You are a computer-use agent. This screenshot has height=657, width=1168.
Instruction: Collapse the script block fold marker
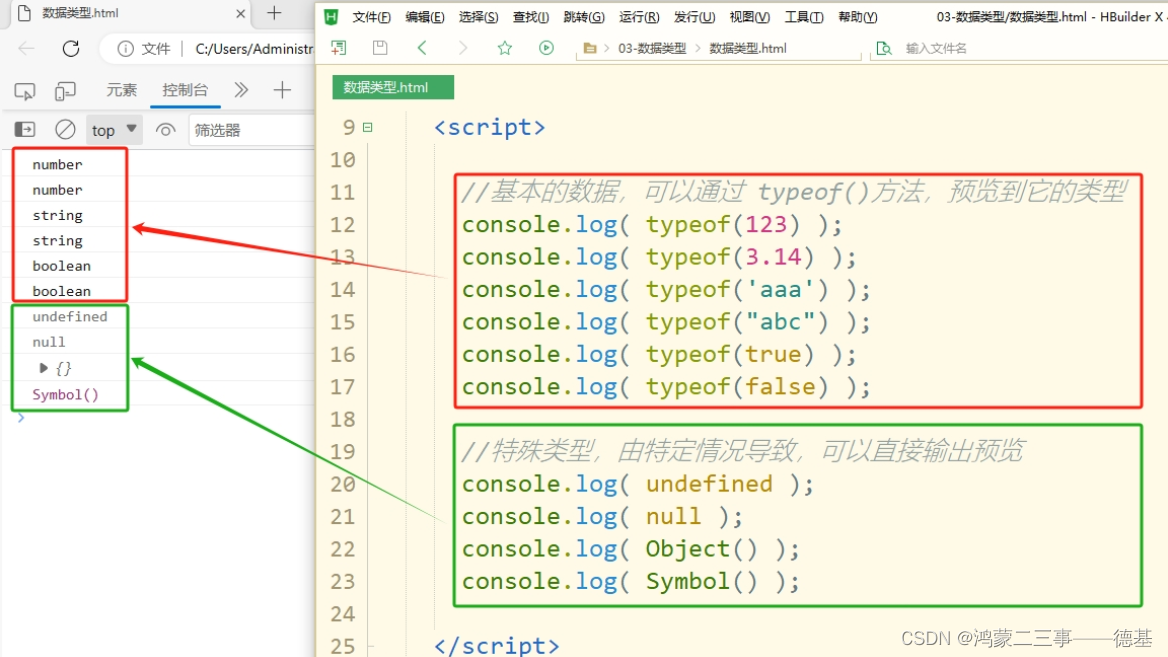[x=367, y=127]
